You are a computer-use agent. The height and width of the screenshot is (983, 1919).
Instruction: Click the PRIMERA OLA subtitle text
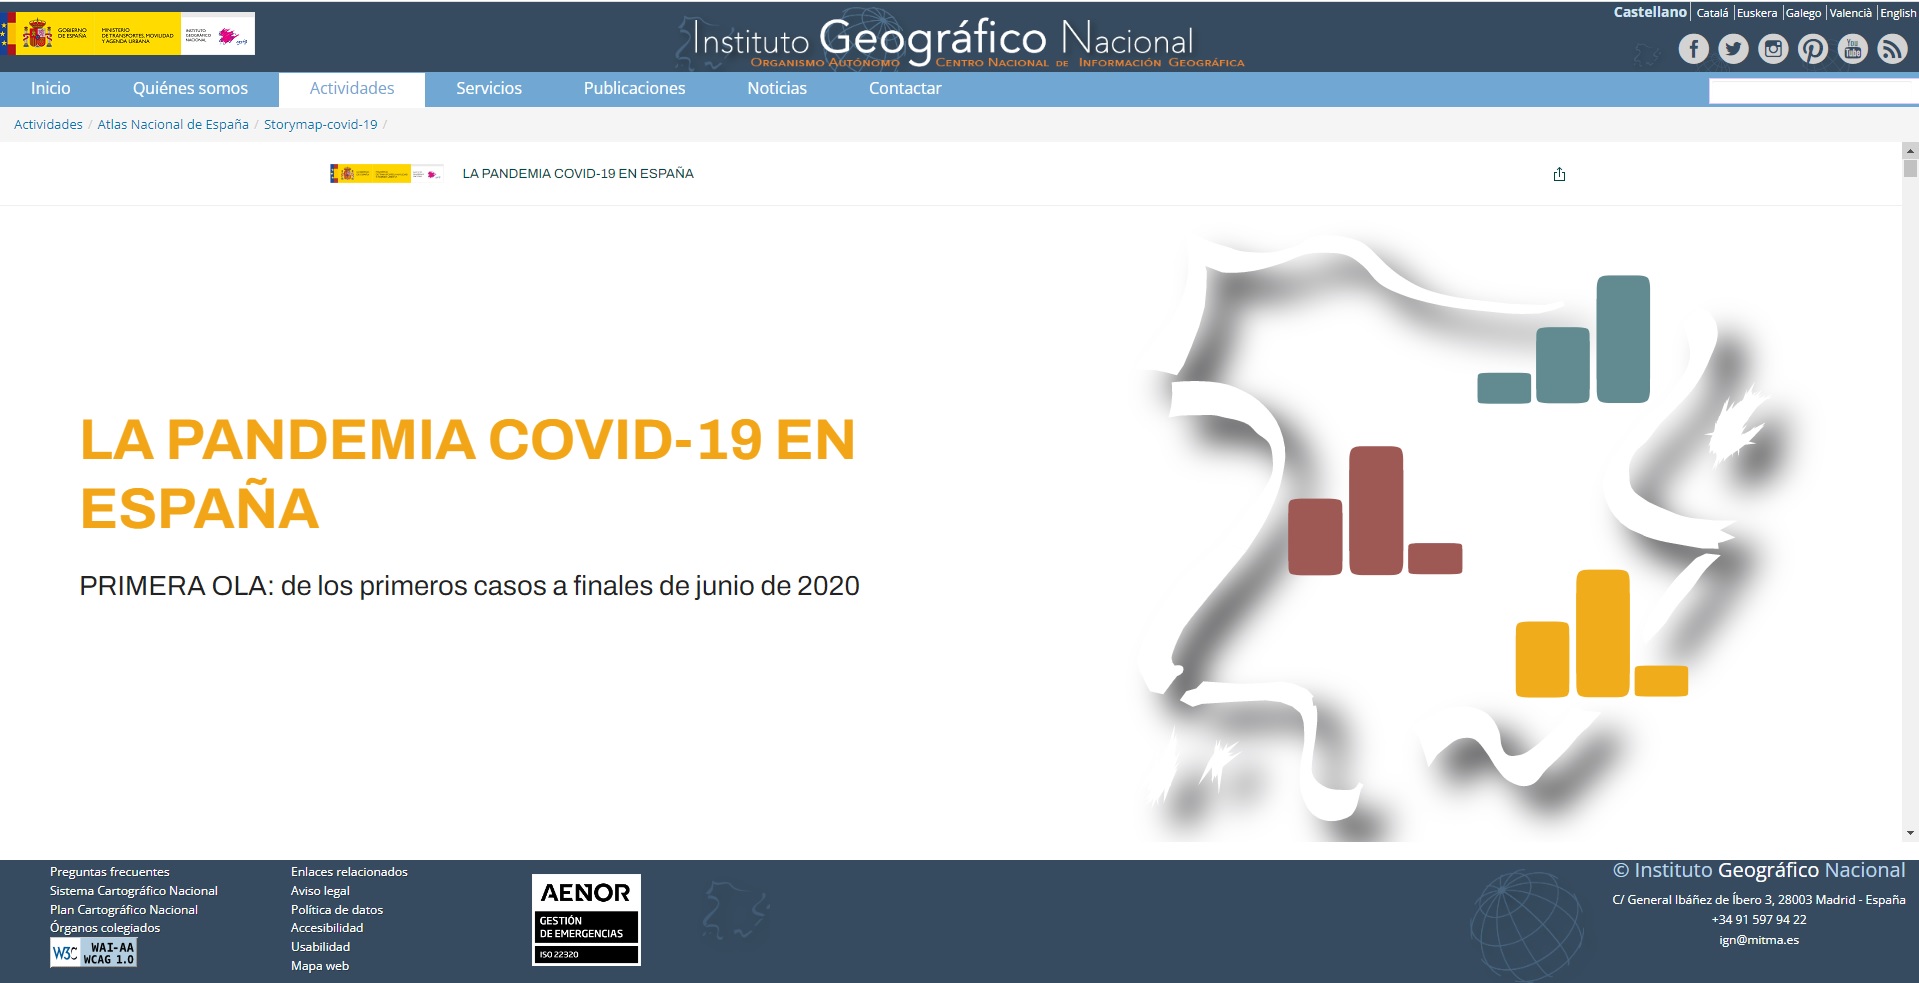click(470, 586)
